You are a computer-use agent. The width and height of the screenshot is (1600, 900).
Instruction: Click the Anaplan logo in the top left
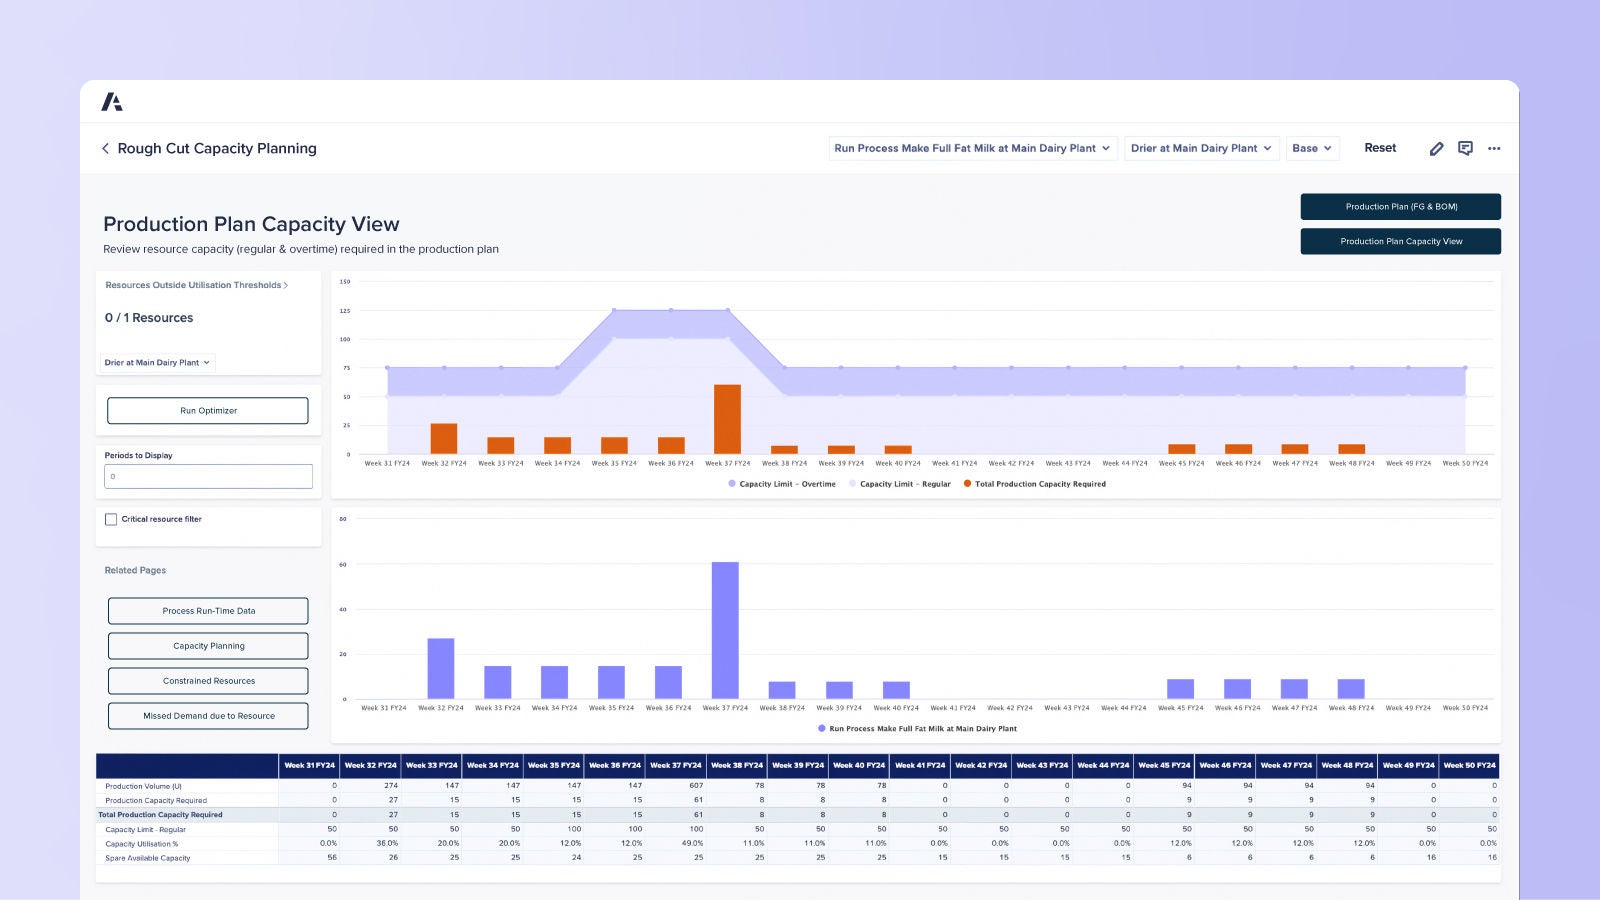(x=113, y=101)
